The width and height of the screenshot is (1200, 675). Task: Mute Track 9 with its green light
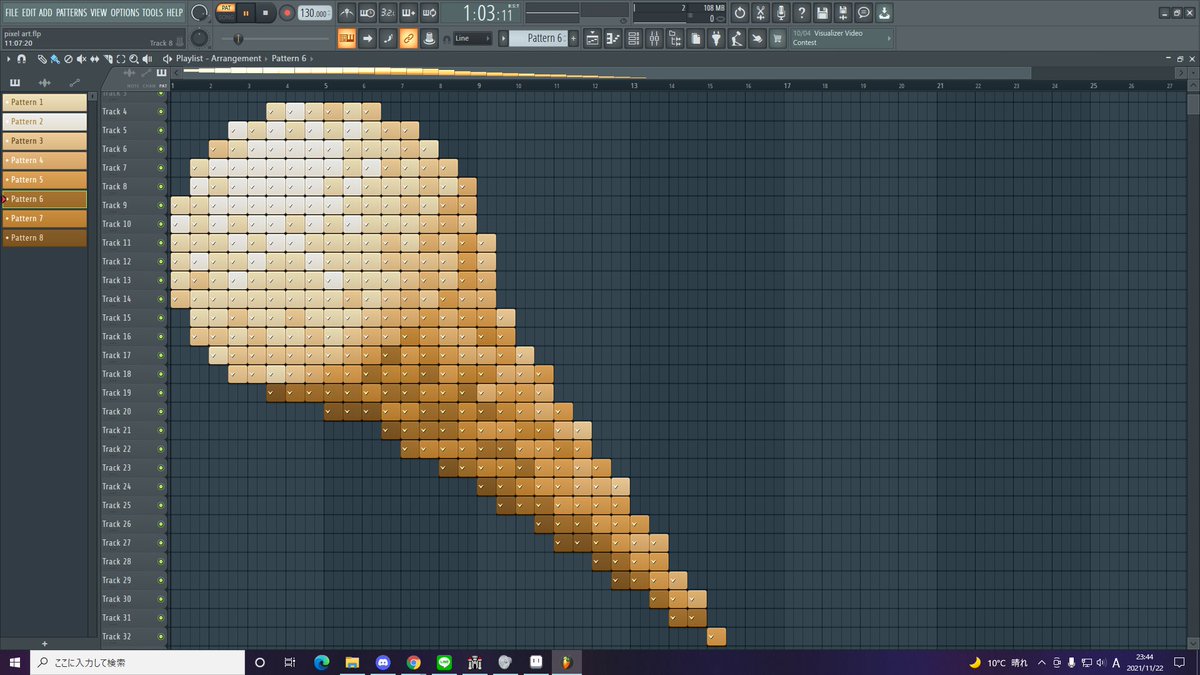click(x=161, y=205)
